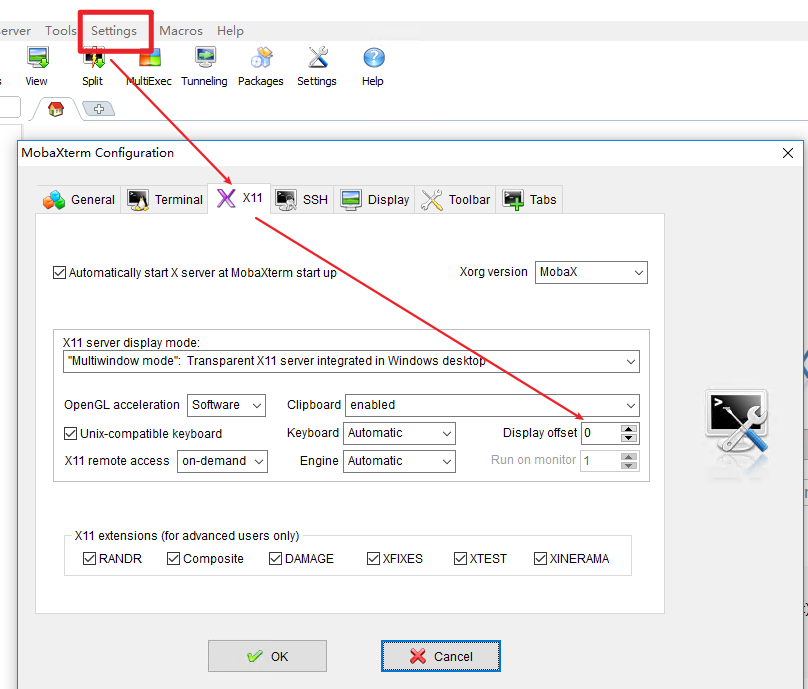Increase Run on monitor with up arrow
808x689 pixels.
[x=629, y=457]
